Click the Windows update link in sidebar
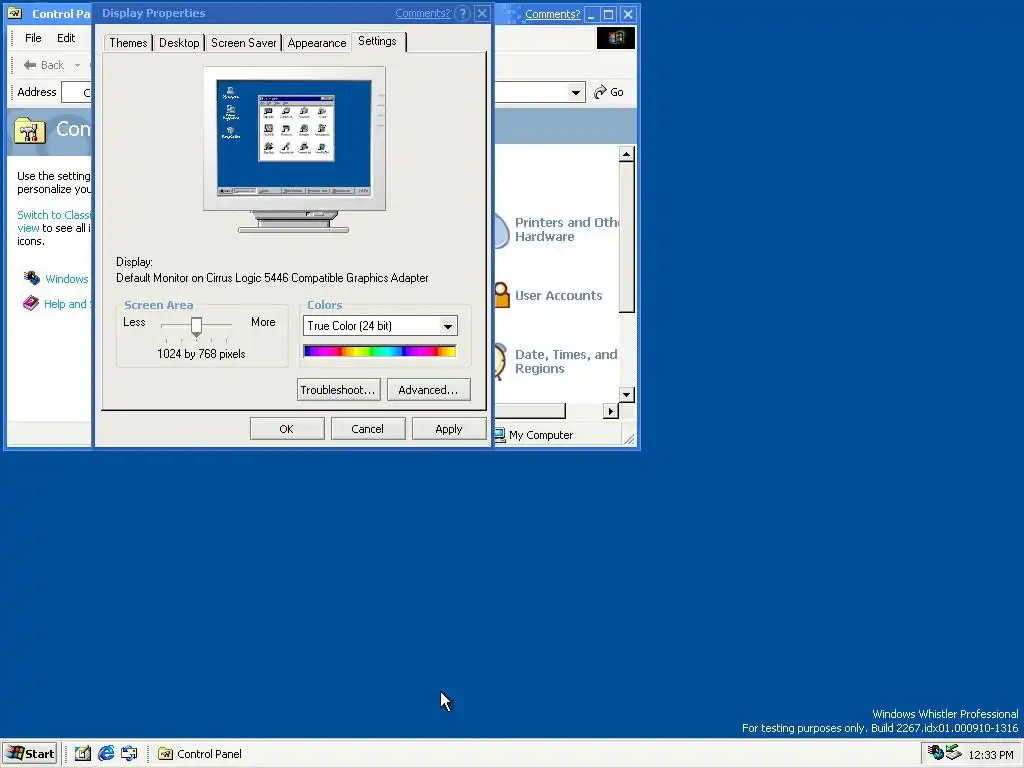Viewport: 1024px width, 768px height. point(67,279)
